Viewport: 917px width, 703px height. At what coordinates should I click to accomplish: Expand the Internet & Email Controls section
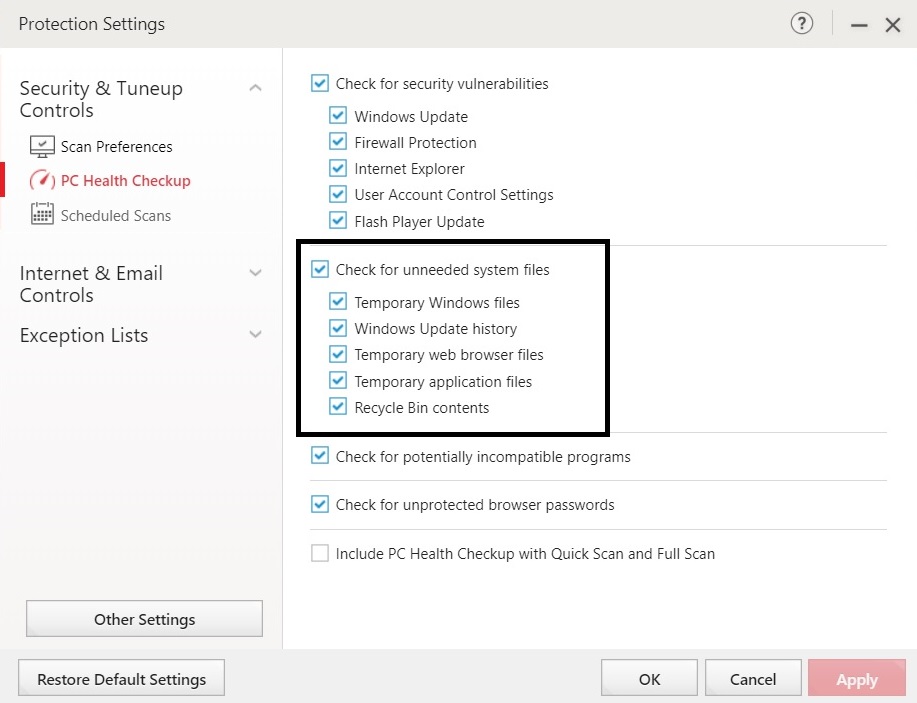tap(255, 273)
